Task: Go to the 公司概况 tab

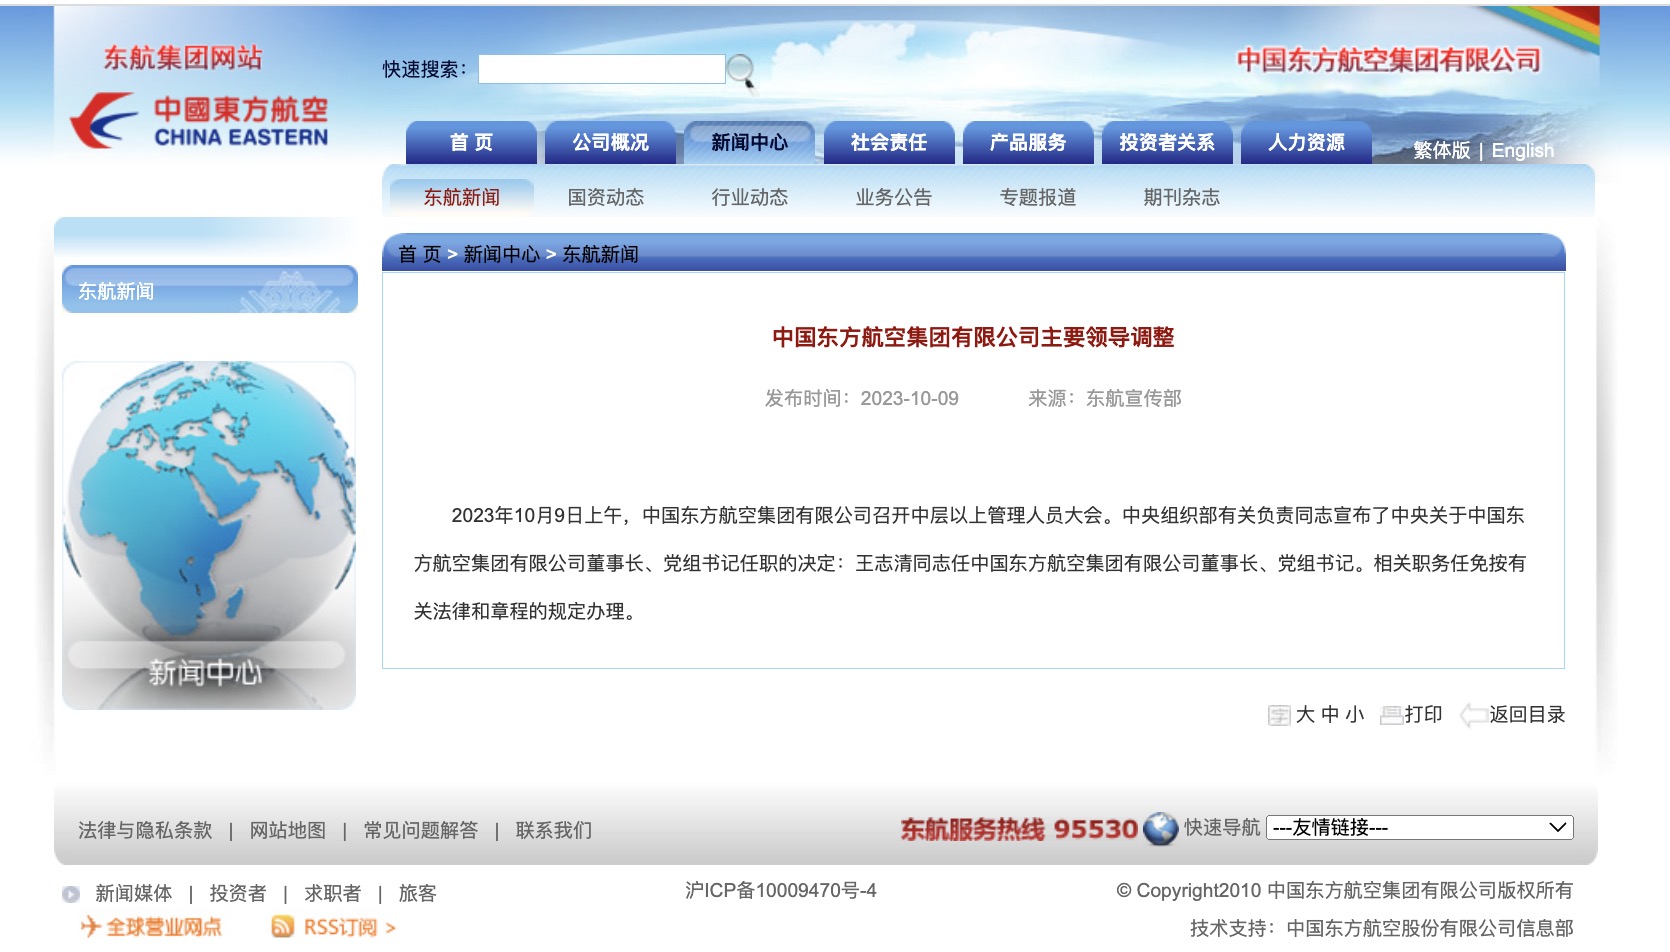Action: point(610,143)
